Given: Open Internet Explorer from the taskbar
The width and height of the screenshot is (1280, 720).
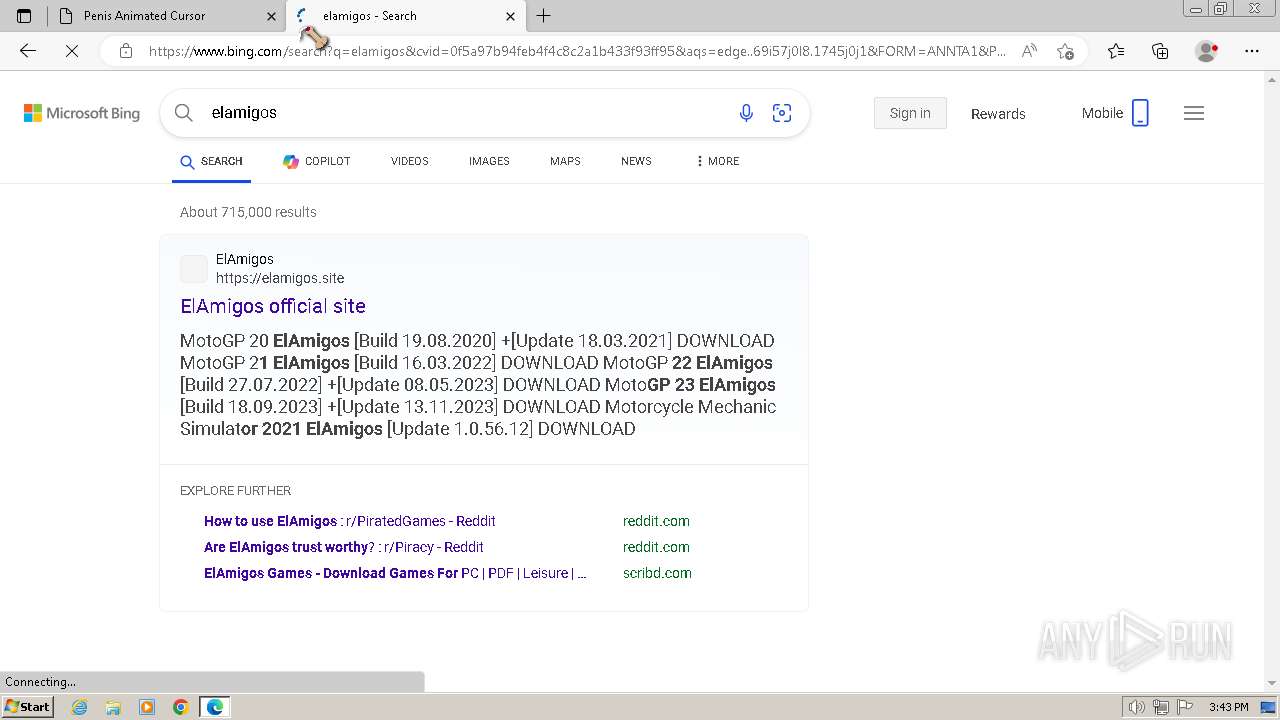Looking at the screenshot, I should point(80,707).
